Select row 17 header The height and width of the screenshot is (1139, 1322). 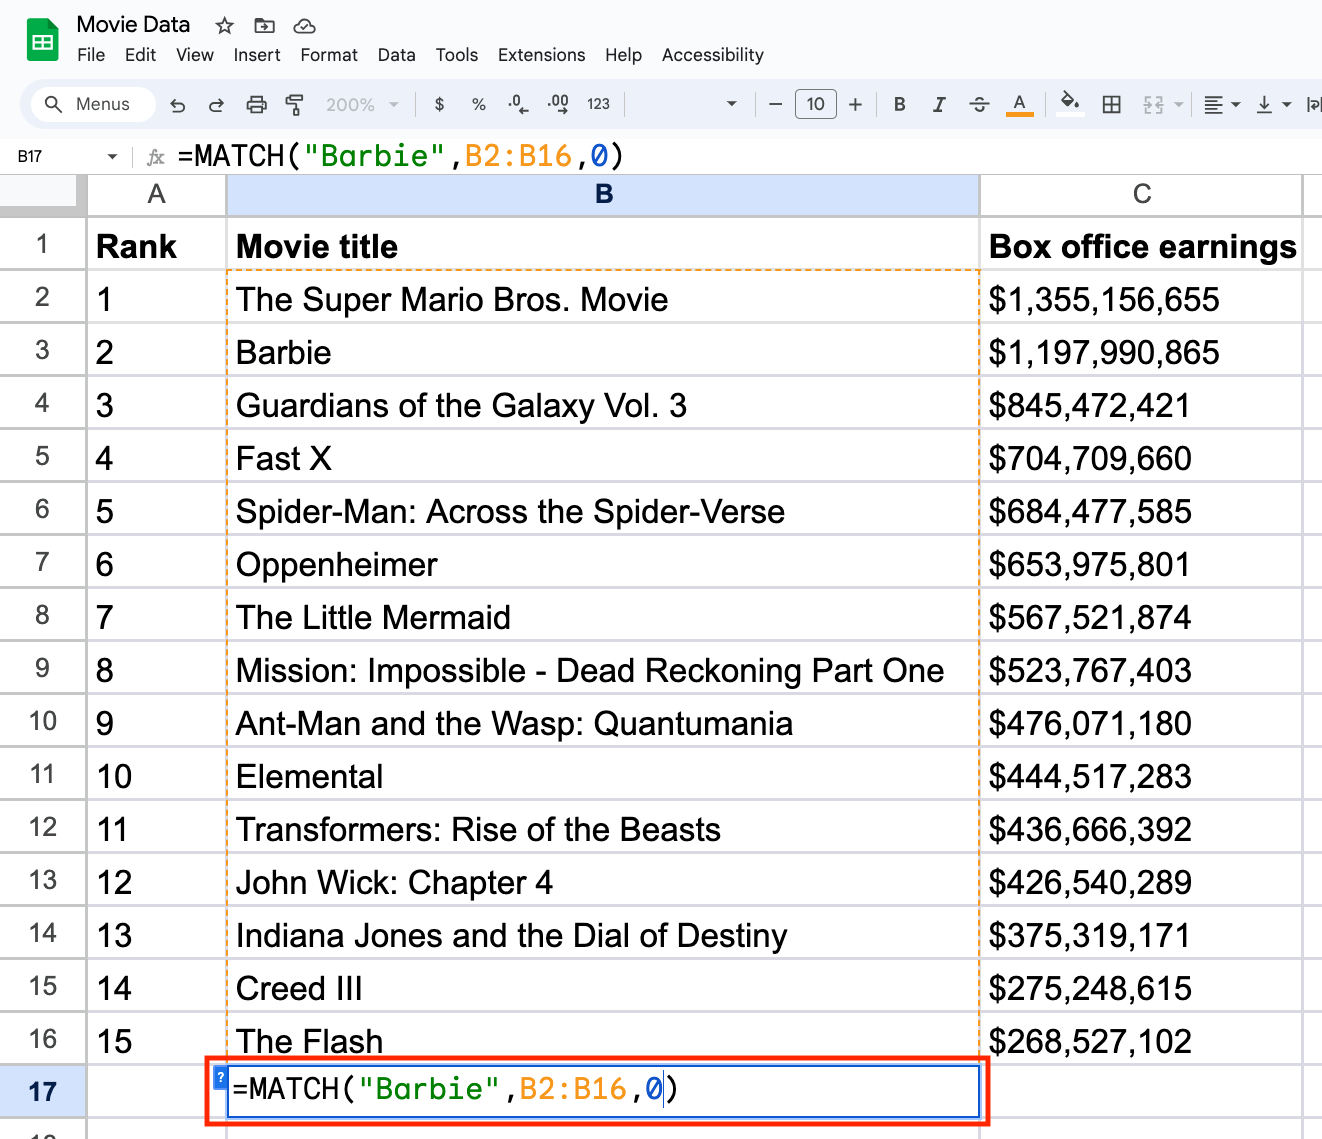click(x=43, y=1091)
